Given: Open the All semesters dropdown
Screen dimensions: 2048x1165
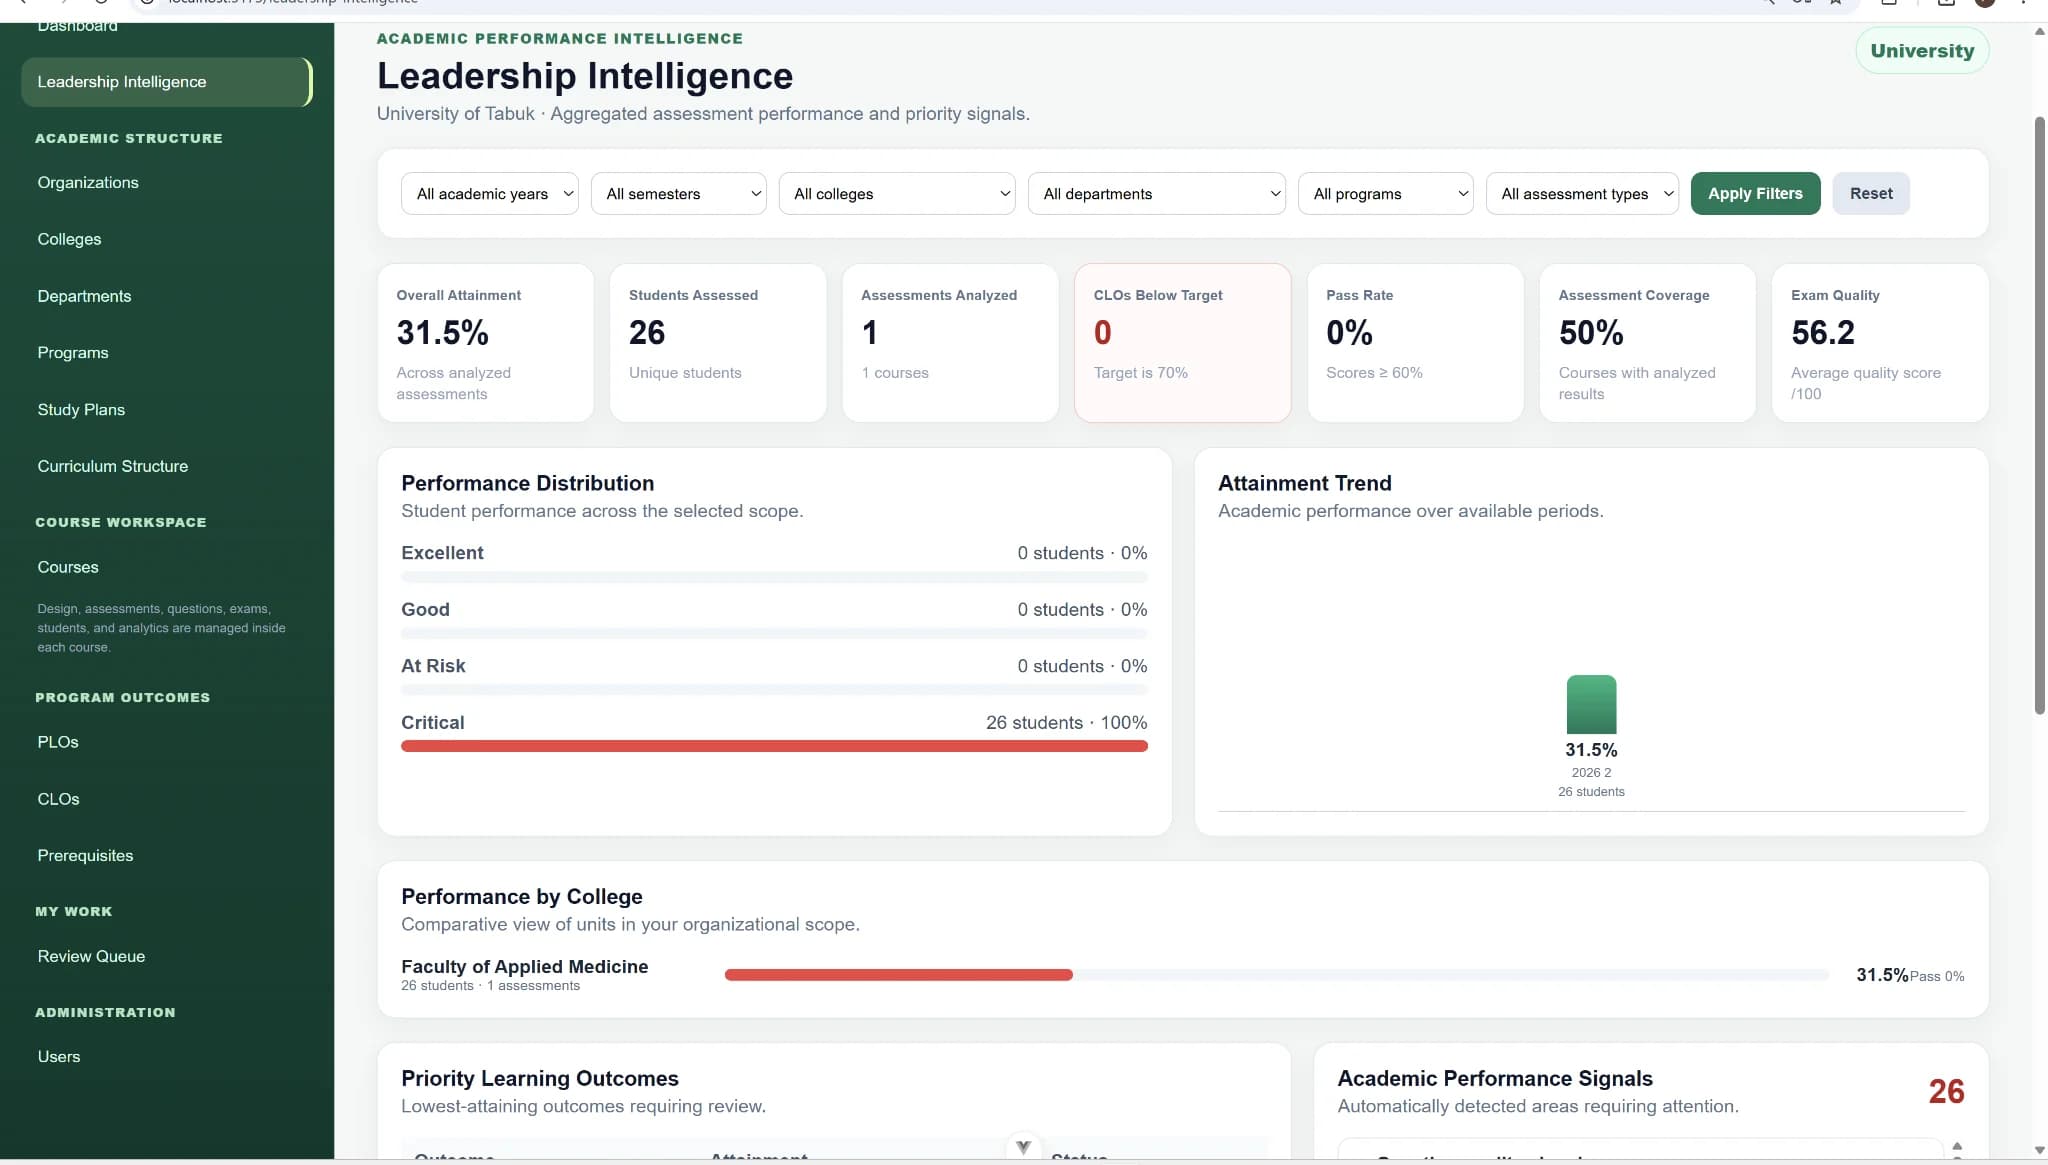Looking at the screenshot, I should point(679,194).
